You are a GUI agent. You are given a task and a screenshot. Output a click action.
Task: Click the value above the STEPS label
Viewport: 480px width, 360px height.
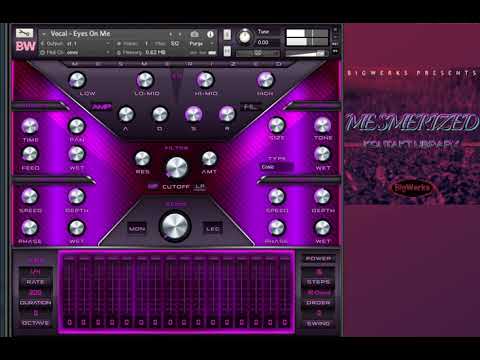[319, 272]
